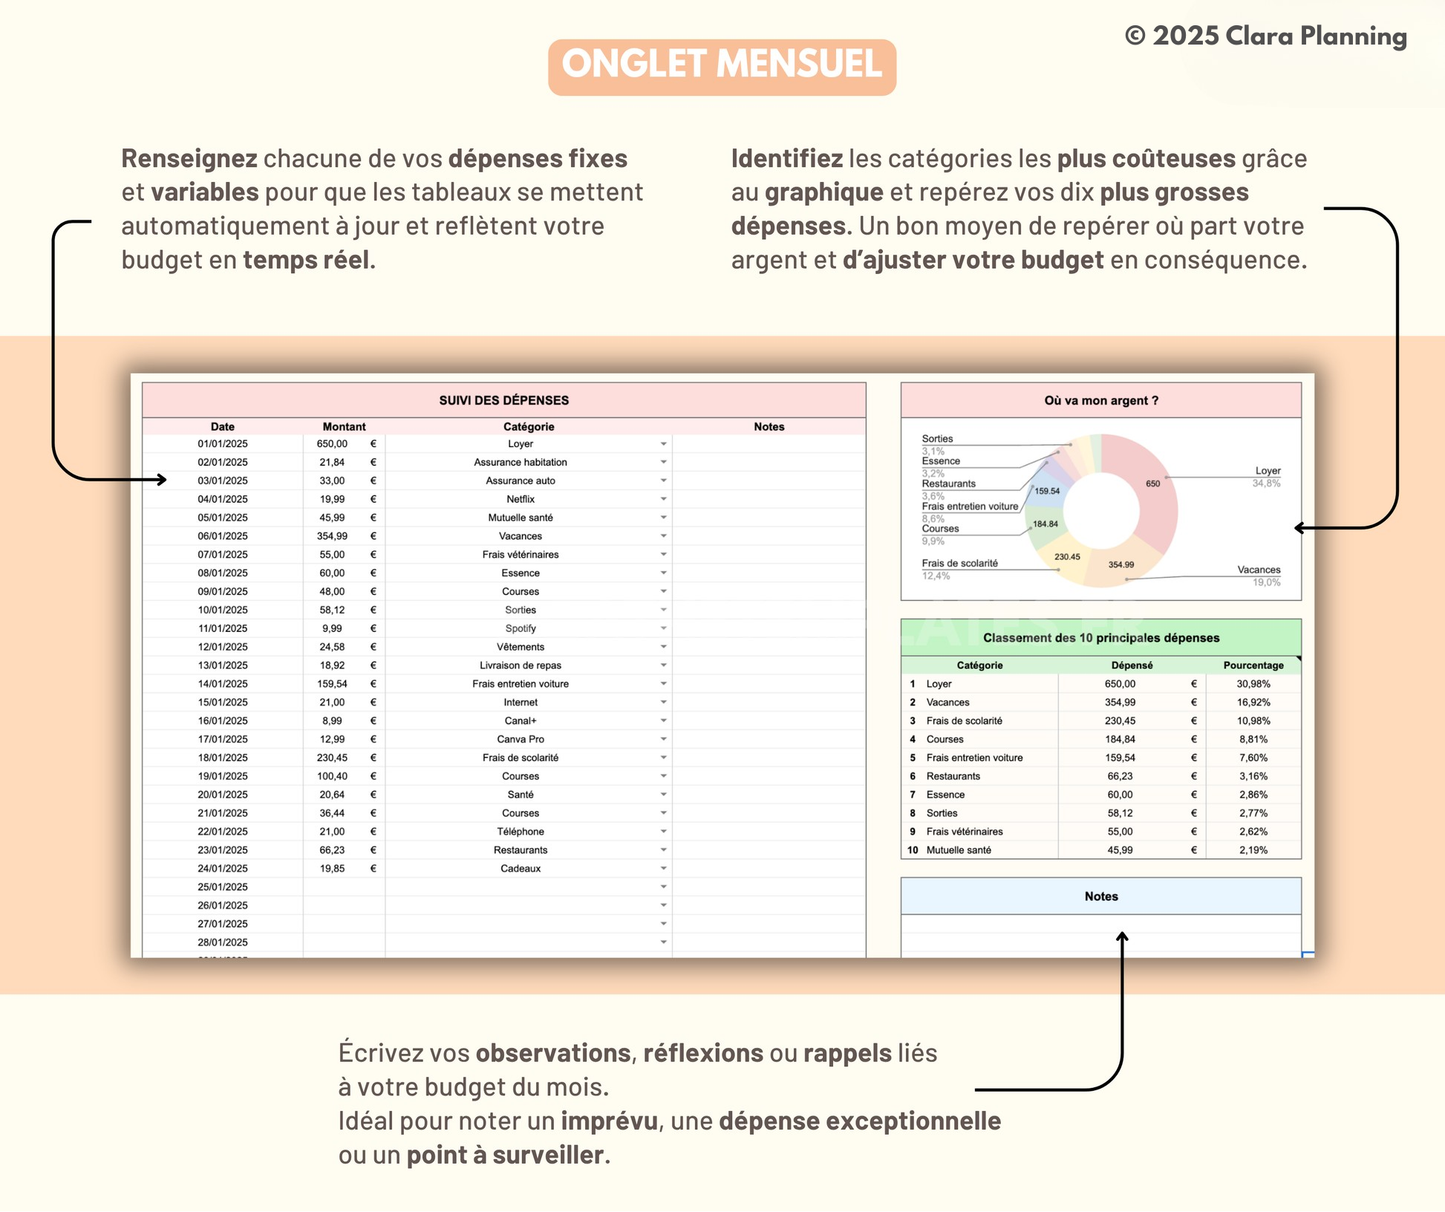Select Mutuelle santé in the top 10 ranking
The width and height of the screenshot is (1445, 1212).
pyautogui.click(x=958, y=850)
